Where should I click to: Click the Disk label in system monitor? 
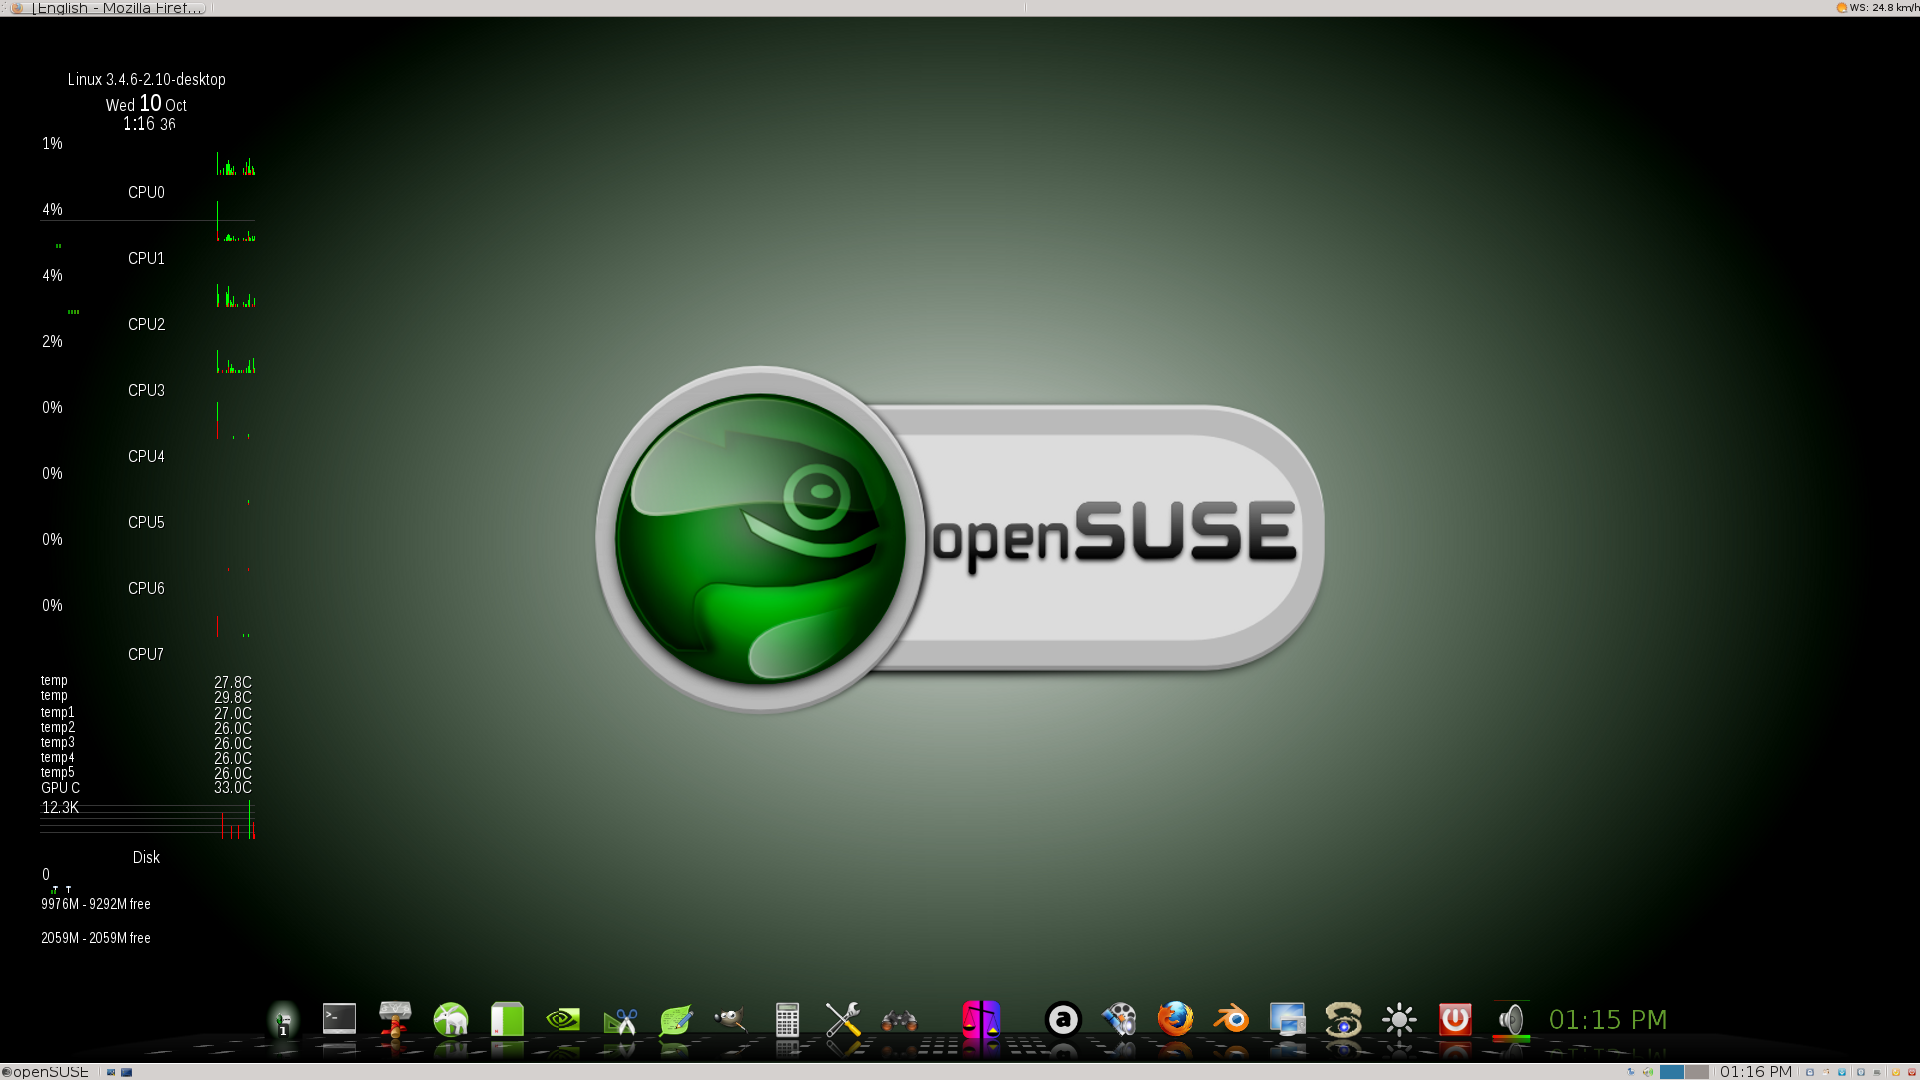146,857
